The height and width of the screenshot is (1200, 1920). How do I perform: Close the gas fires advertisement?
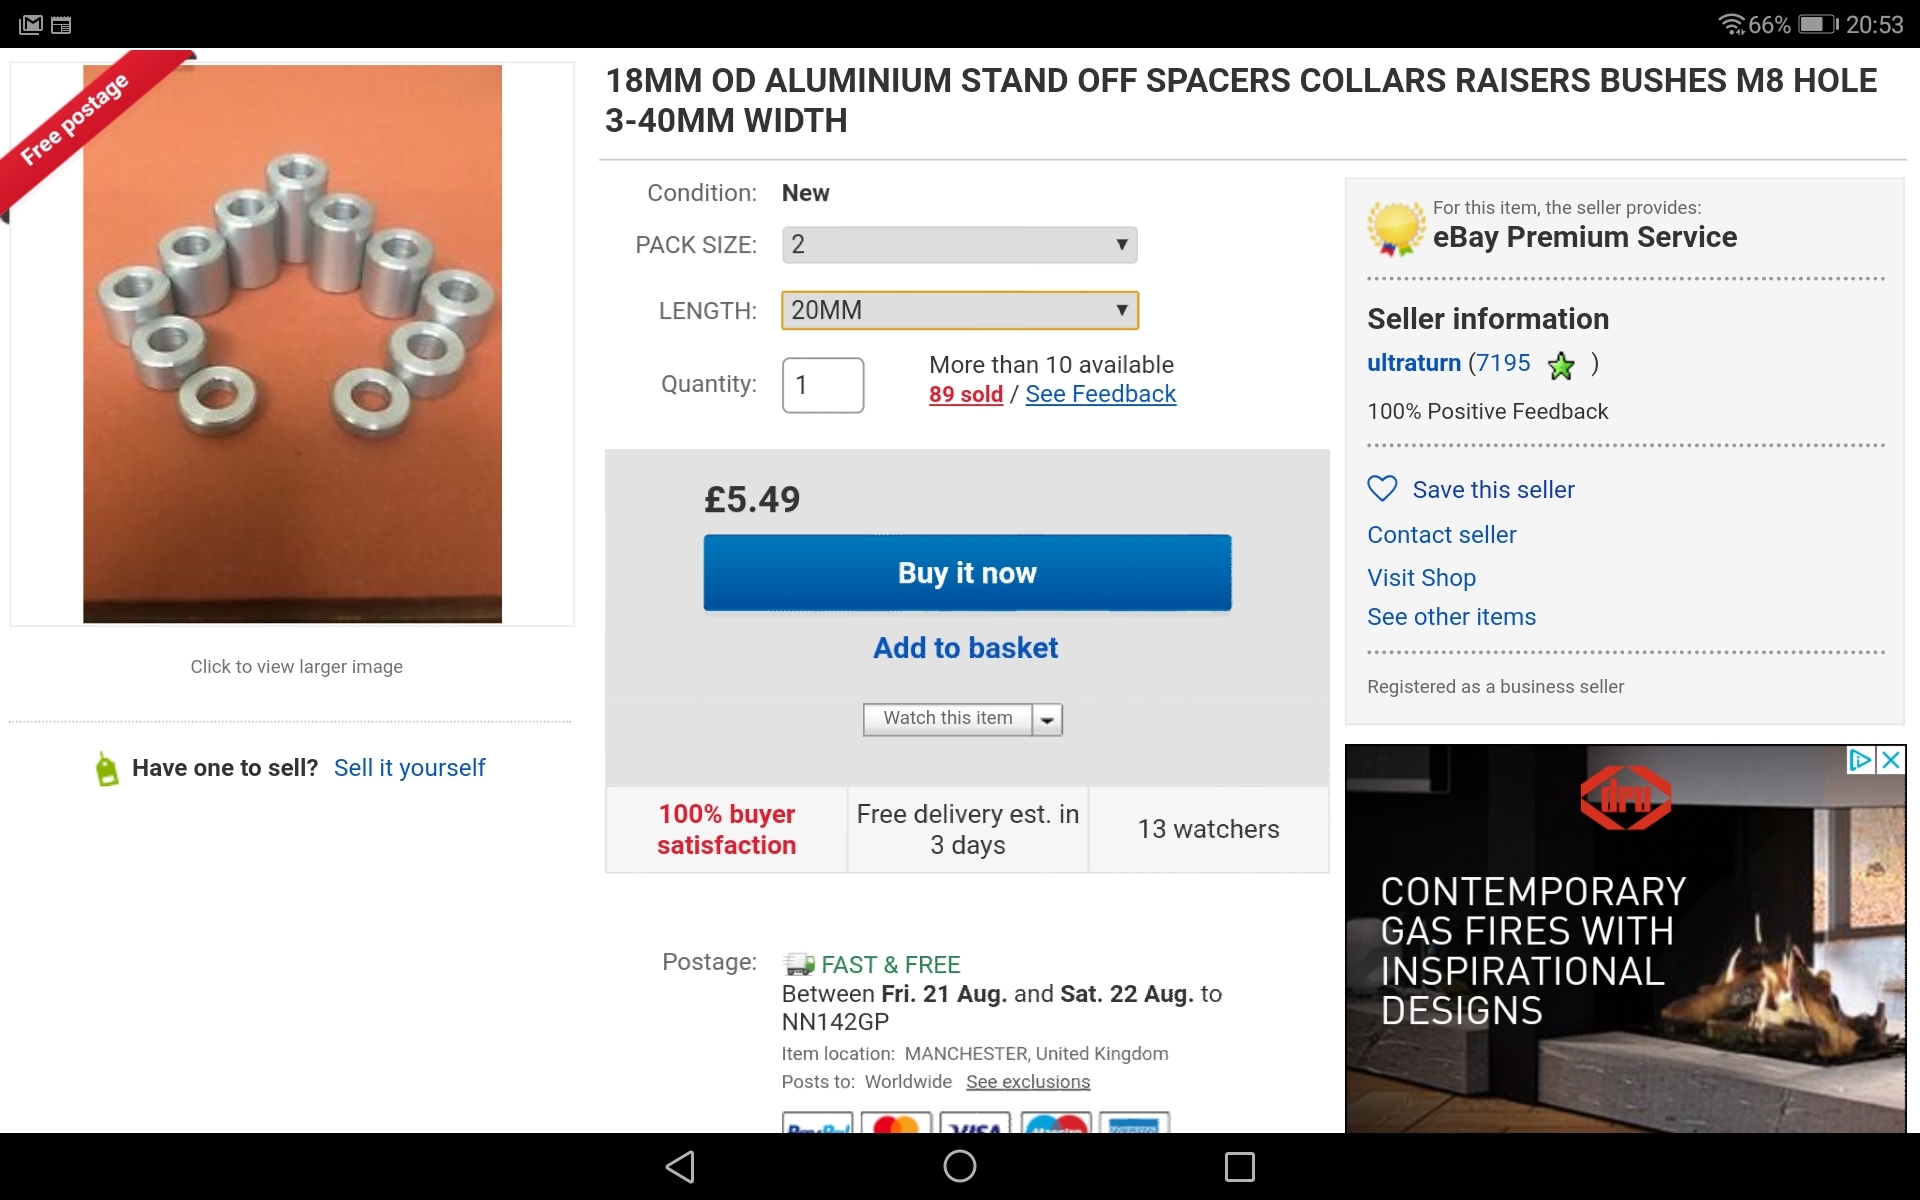(x=1891, y=760)
